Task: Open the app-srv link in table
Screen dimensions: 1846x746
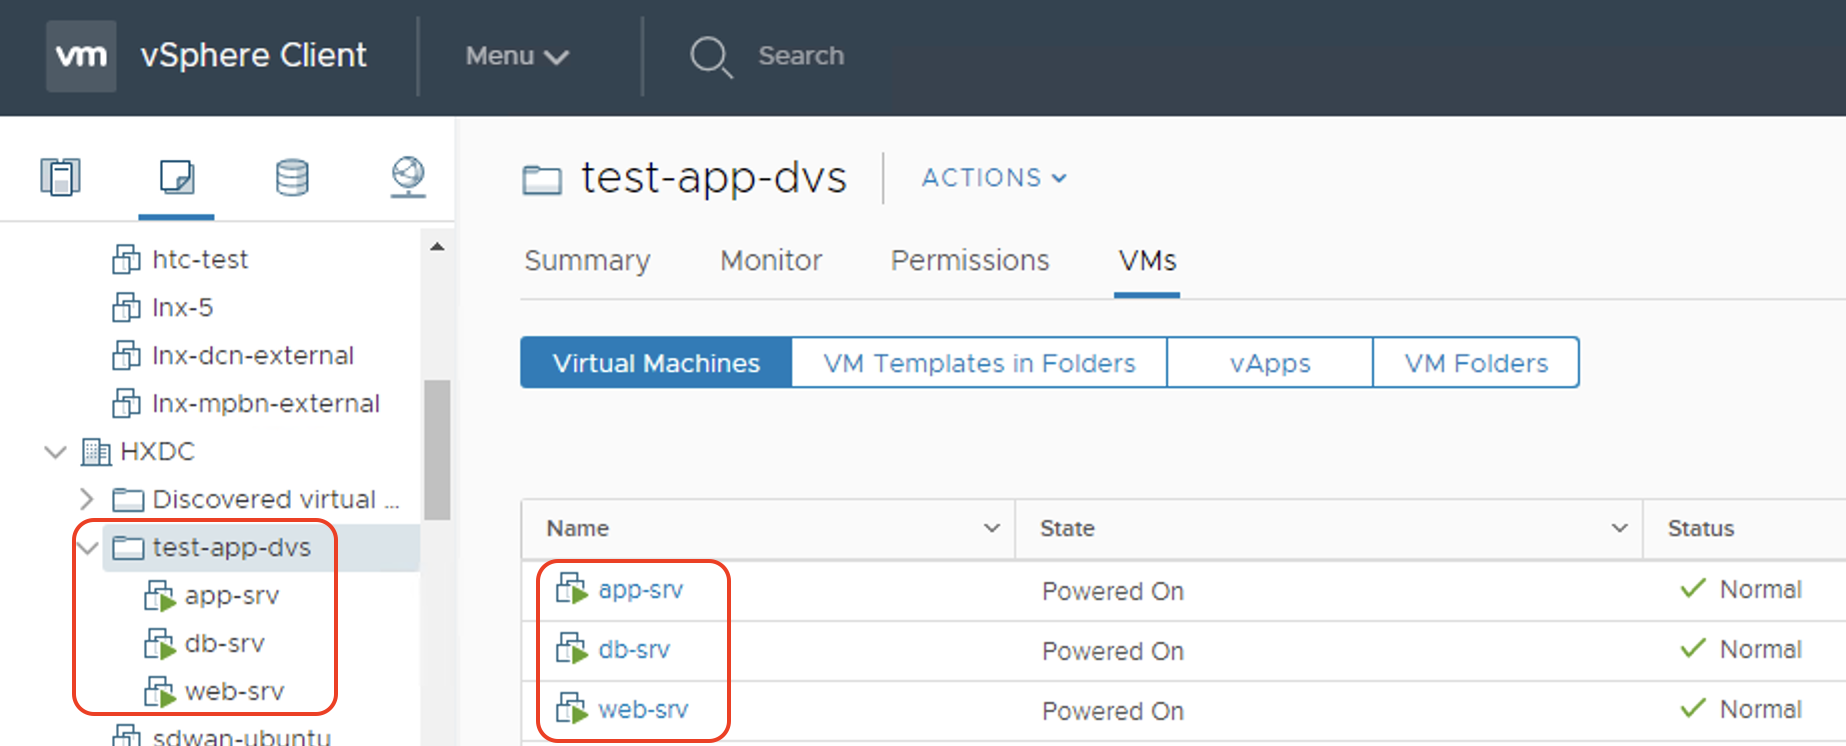Action: [641, 590]
